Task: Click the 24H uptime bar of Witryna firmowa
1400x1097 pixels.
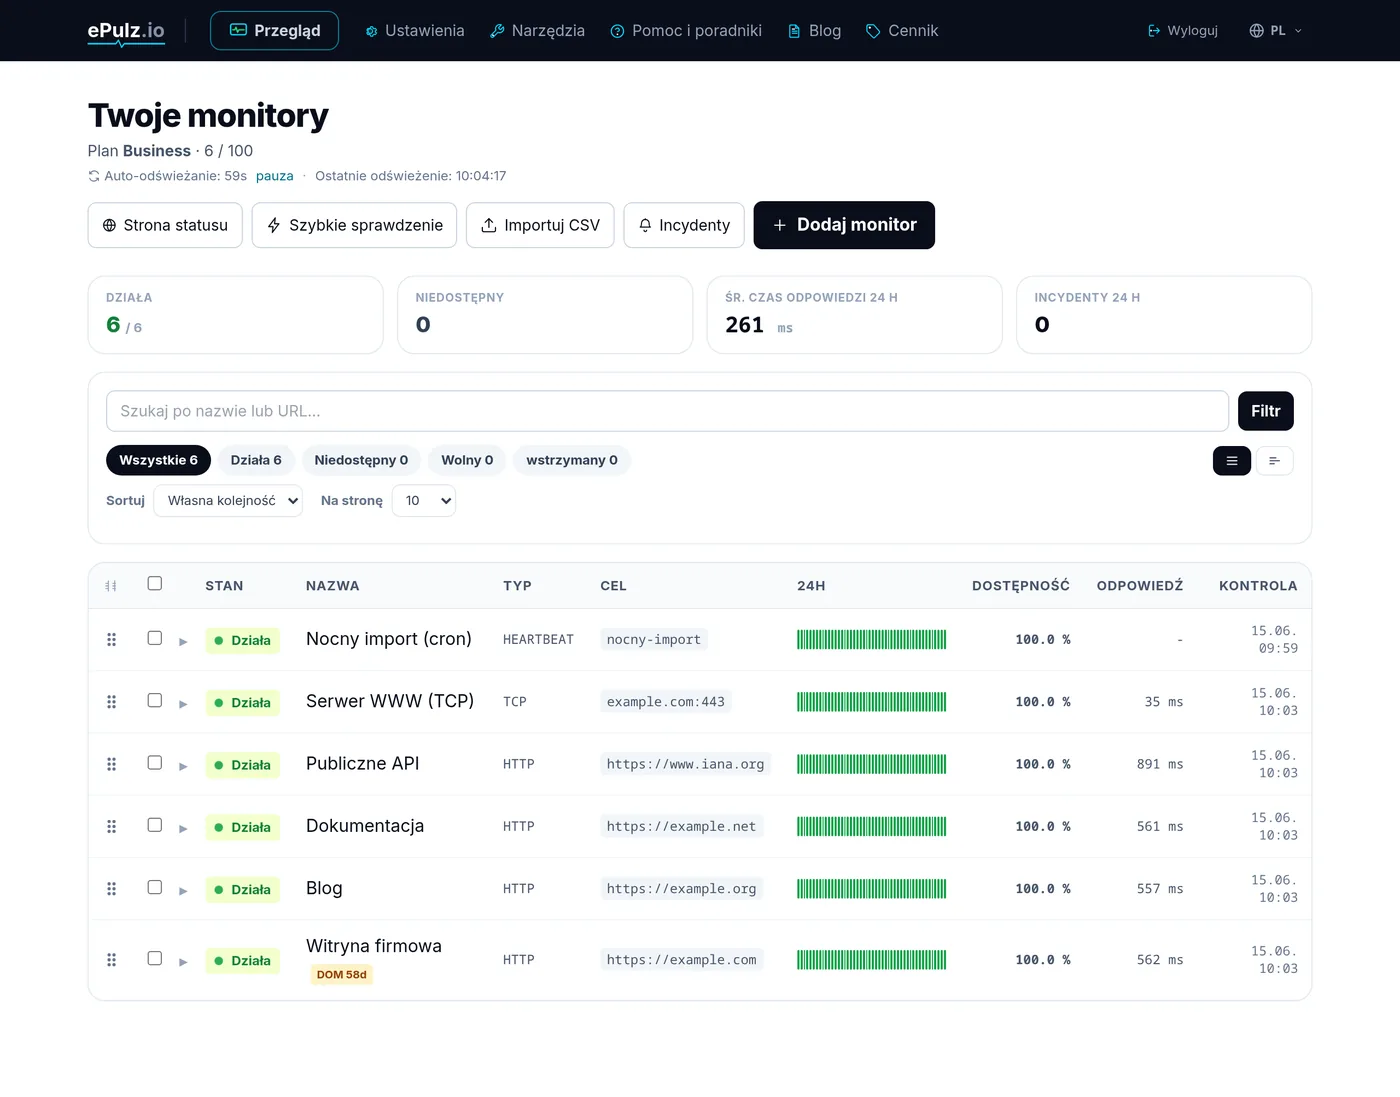Action: (x=871, y=960)
